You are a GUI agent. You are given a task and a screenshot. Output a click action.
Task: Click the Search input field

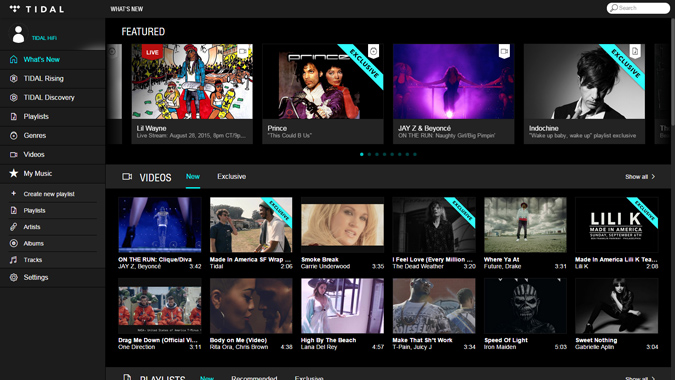pos(638,8)
